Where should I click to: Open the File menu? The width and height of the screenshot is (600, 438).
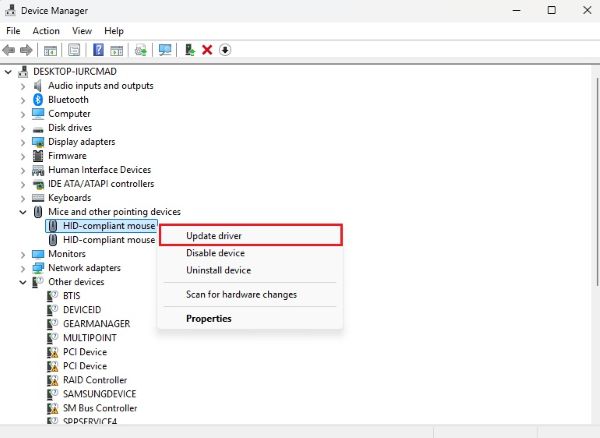(x=13, y=31)
